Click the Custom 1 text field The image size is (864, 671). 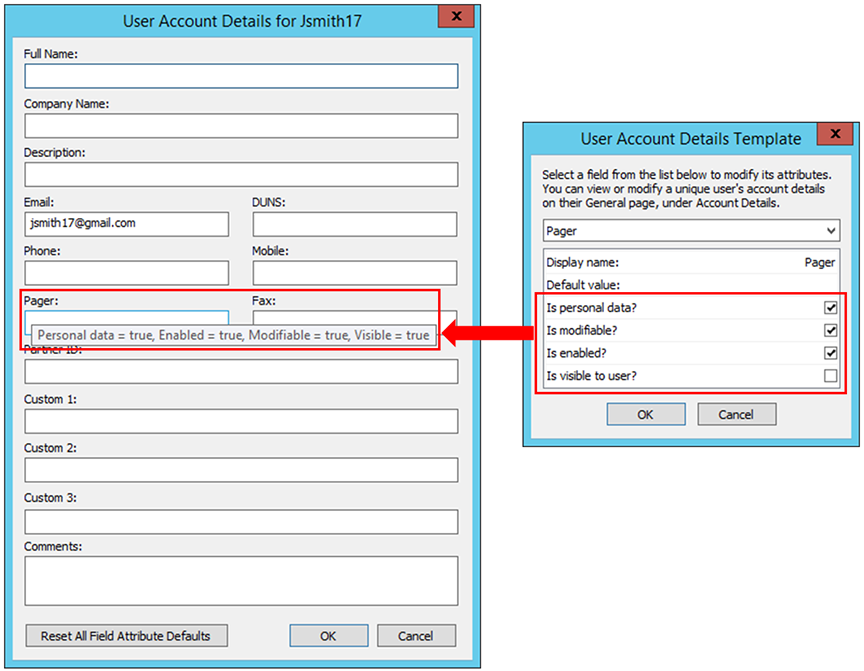(x=241, y=421)
